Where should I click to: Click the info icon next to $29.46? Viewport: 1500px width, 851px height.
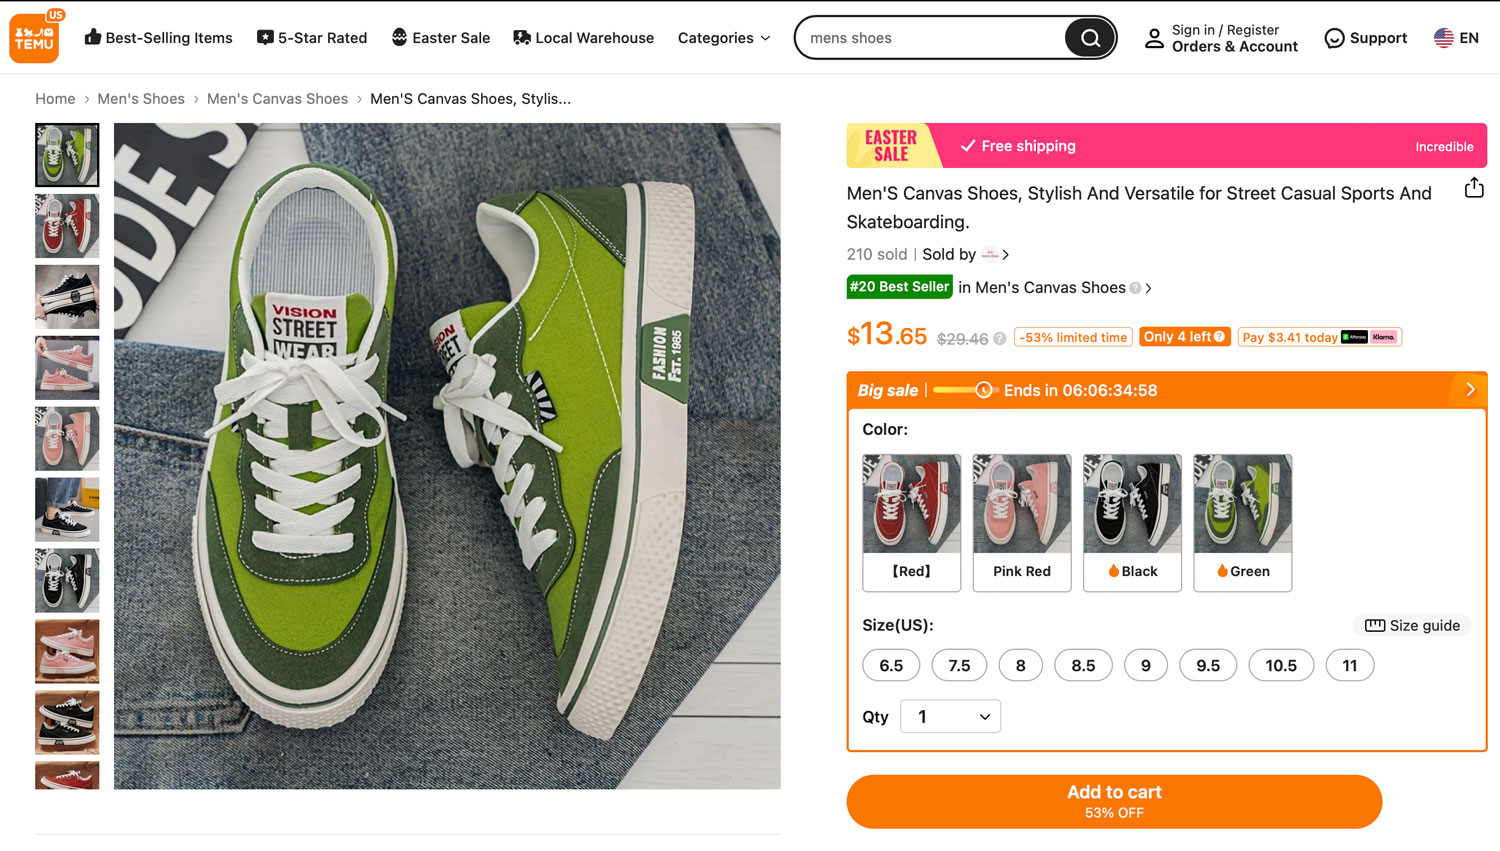click(999, 339)
